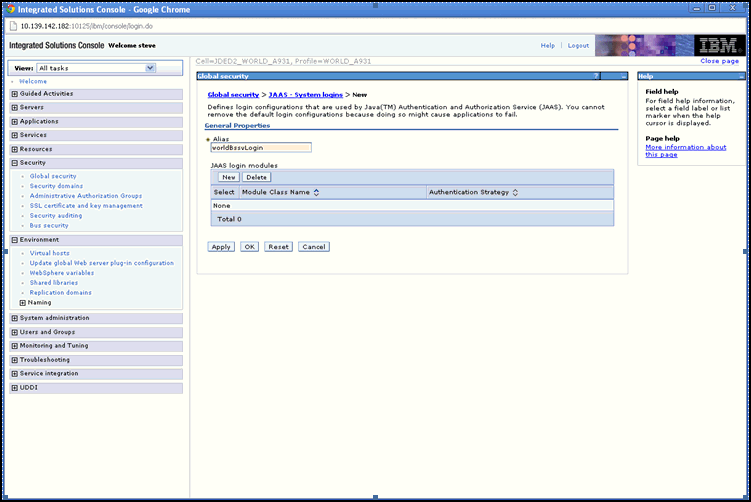Expand the System administration section
The height and width of the screenshot is (502, 751).
pos(14,318)
